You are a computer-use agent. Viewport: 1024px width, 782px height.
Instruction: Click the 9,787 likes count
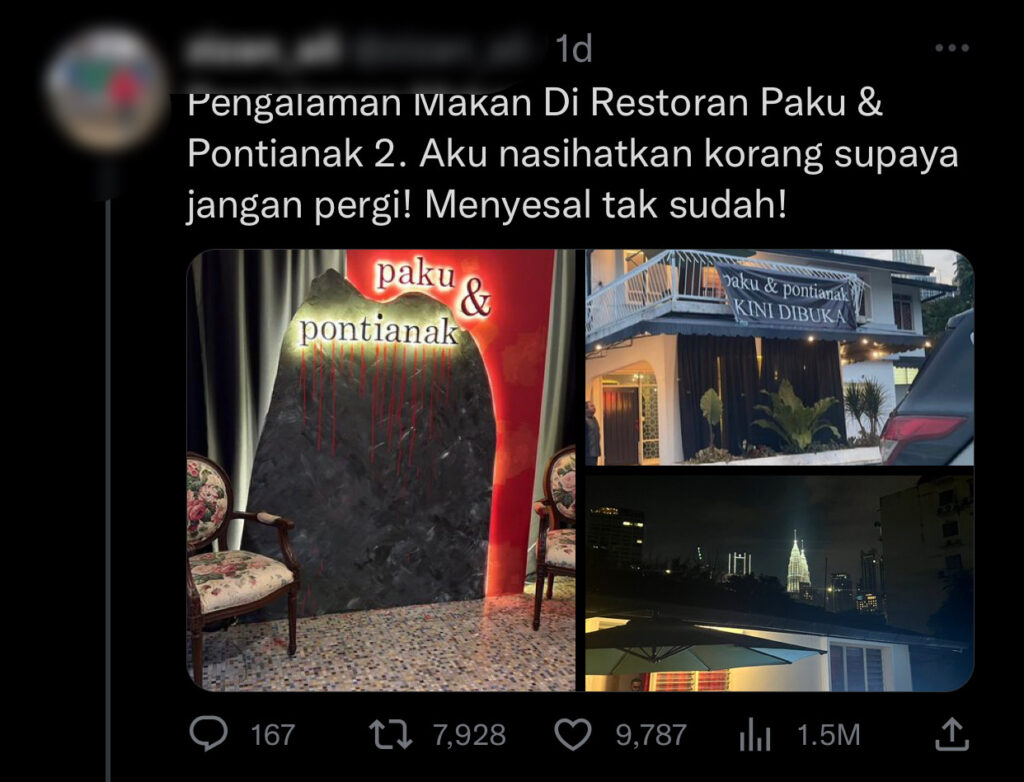(651, 735)
